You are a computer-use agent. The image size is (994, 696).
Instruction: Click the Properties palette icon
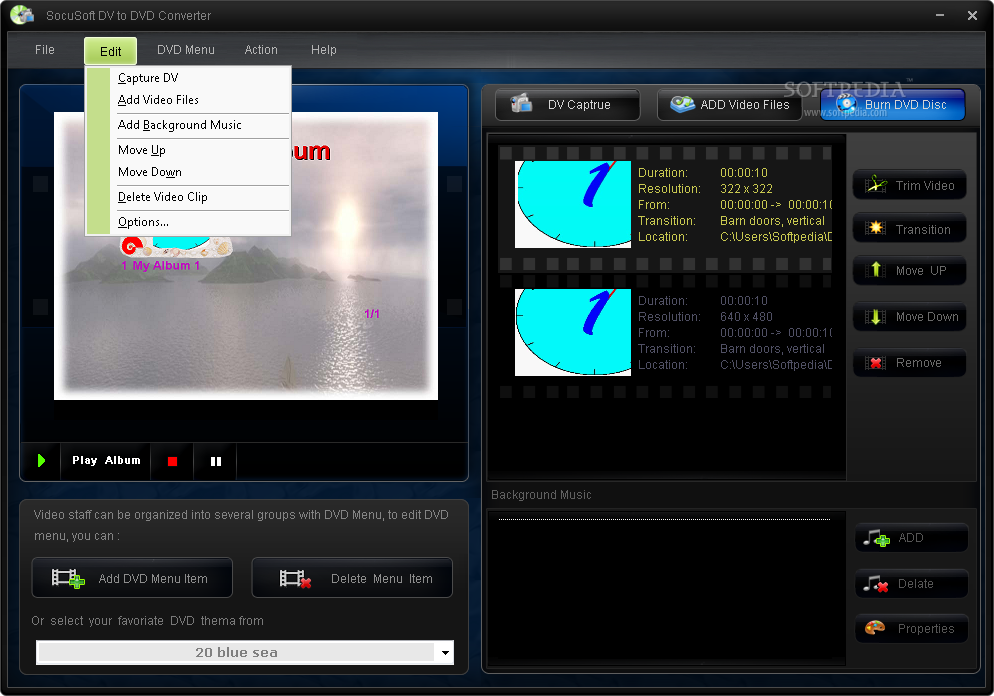pos(875,628)
